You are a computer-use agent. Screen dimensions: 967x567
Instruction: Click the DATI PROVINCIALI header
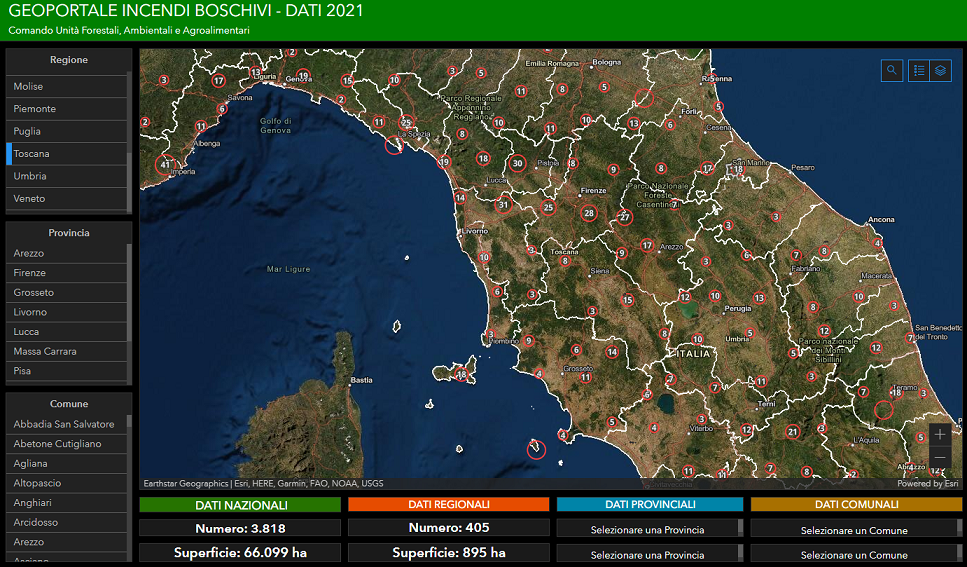pos(650,504)
